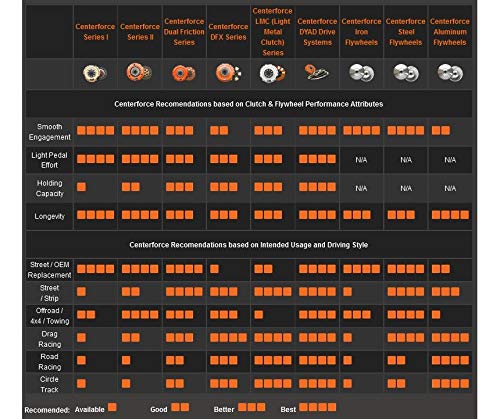Click the "Holding Capacity" row label
Image resolution: width=500 pixels, height=419 pixels.
(49, 188)
